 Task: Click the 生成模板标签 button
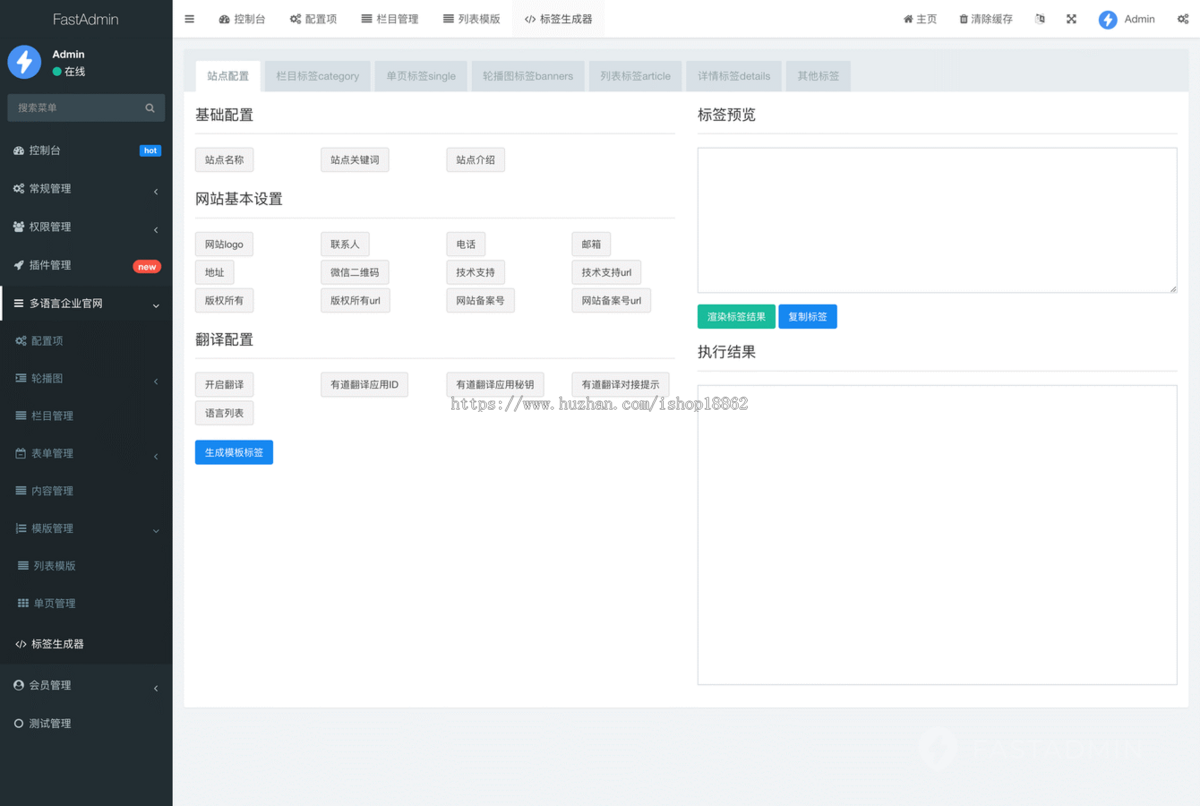[234, 452]
